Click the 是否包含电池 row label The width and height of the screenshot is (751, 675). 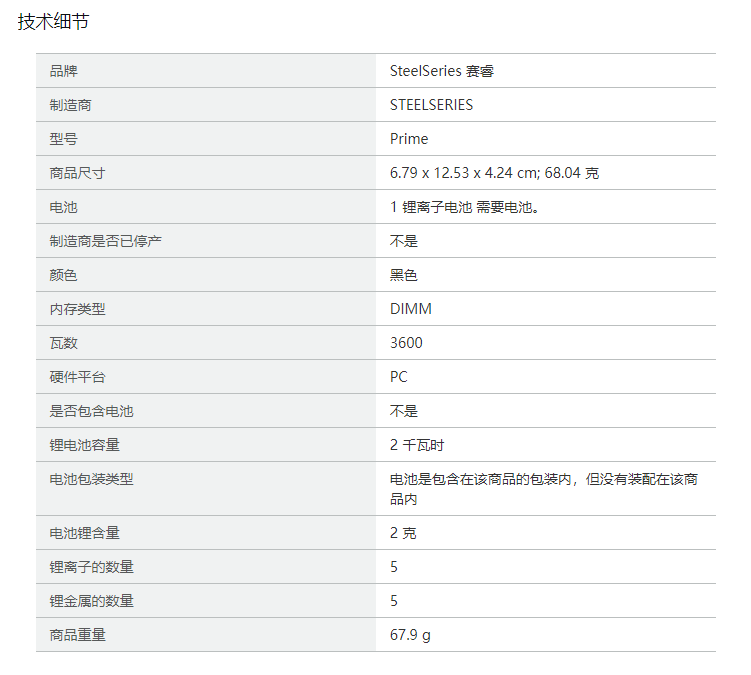pos(92,411)
